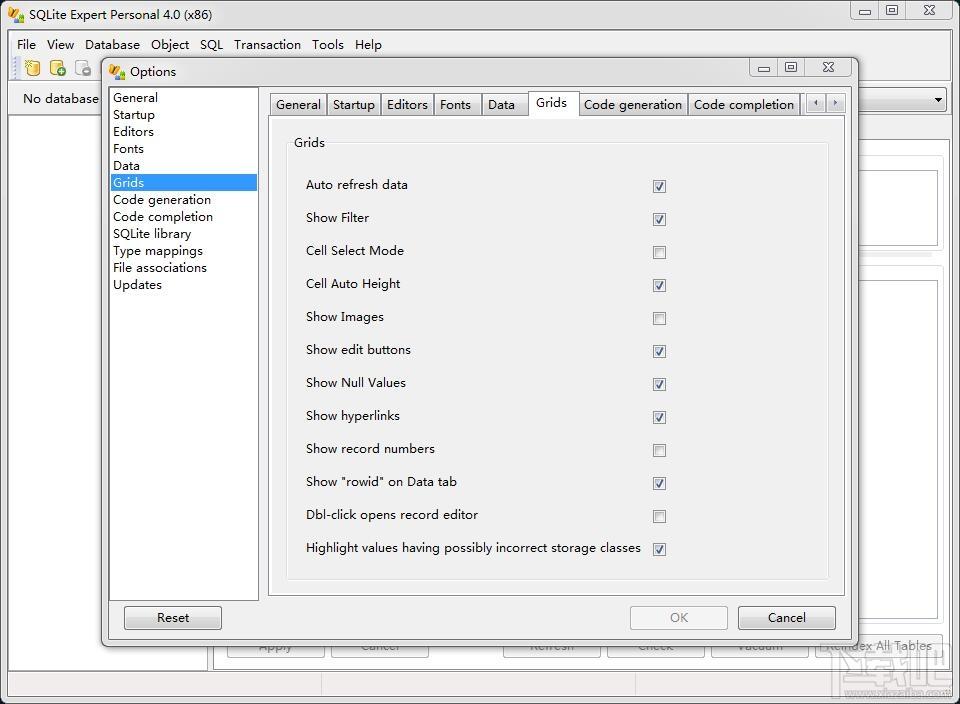The image size is (960, 704).
Task: Enable Dbl-click opens record editor checkbox
Action: tap(659, 517)
